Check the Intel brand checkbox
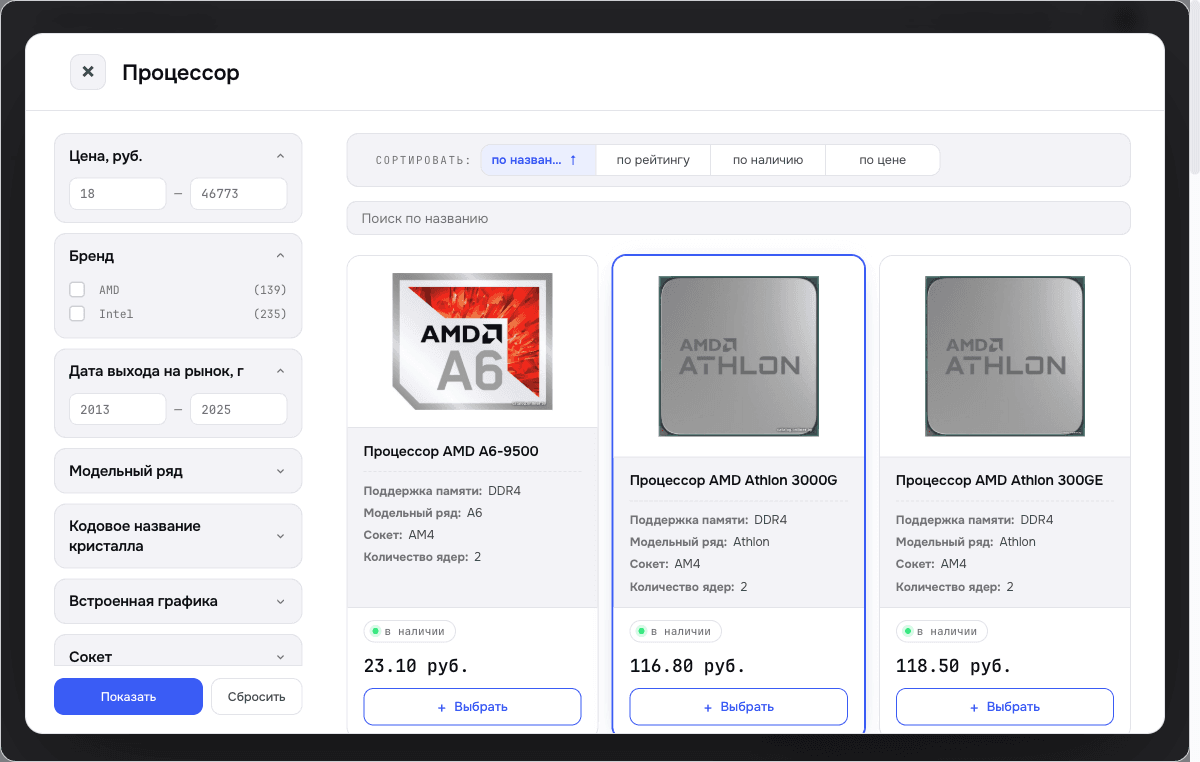Image resolution: width=1200 pixels, height=762 pixels. pos(77,314)
